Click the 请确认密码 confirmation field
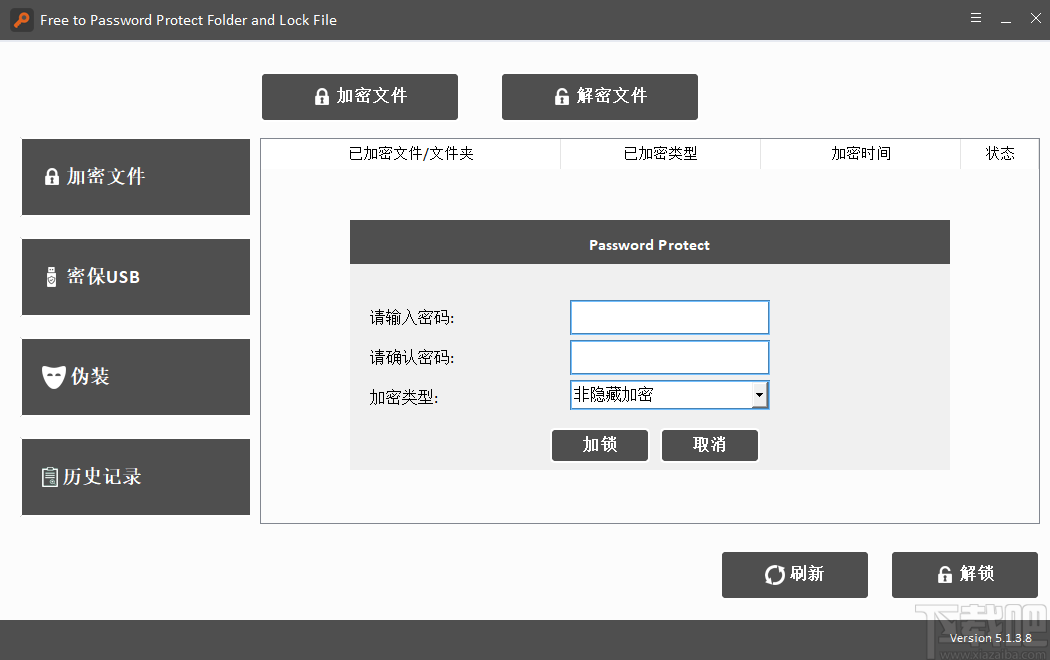This screenshot has height=660, width=1050. (x=669, y=357)
